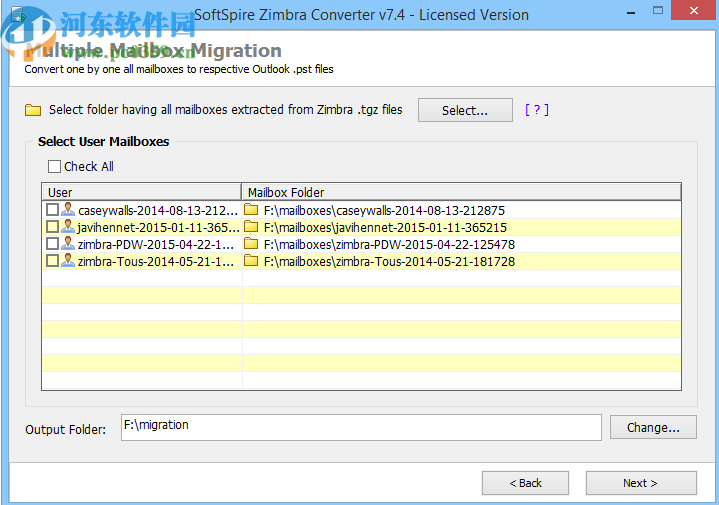The width and height of the screenshot is (719, 505).
Task: Tick the javihennet-2015-01-11 mailbox checkbox
Action: tap(52, 227)
